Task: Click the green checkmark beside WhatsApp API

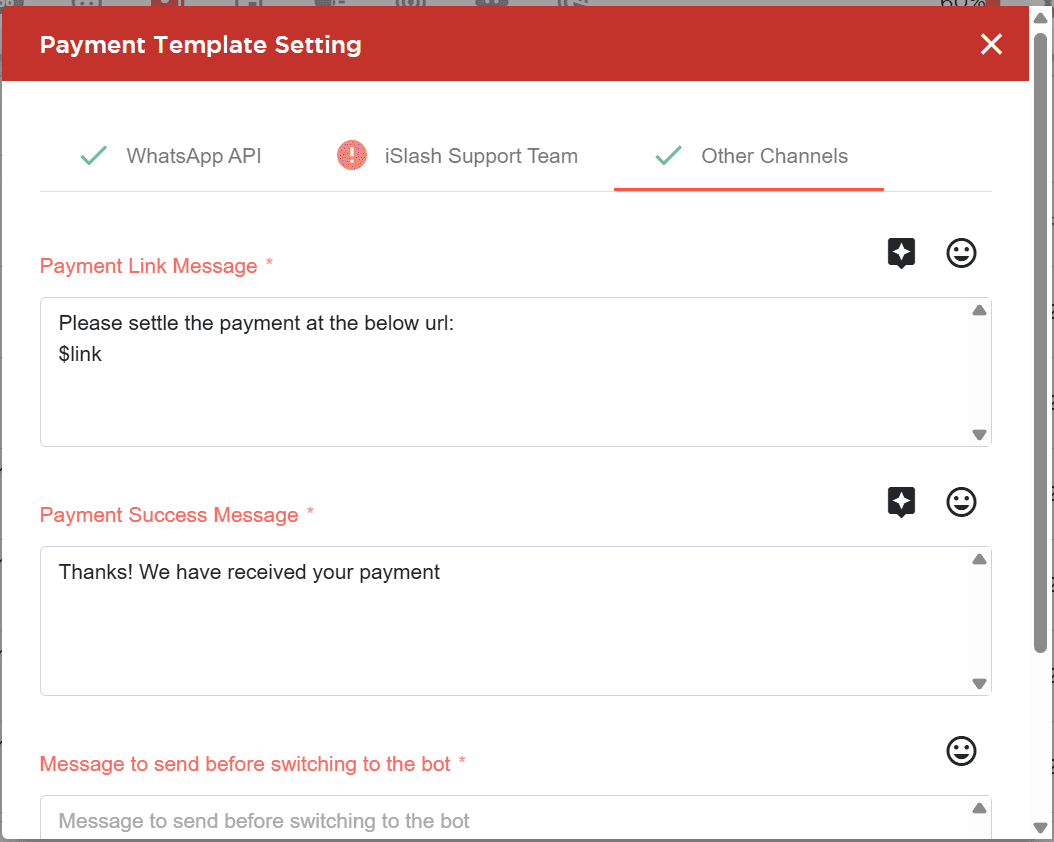Action: [x=93, y=155]
